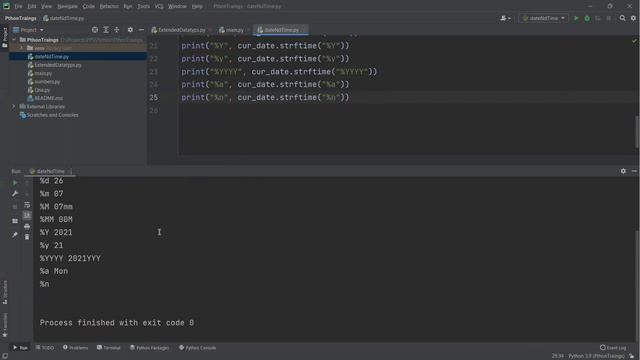
Task: Click Select Opened File target icon
Action: point(95,30)
